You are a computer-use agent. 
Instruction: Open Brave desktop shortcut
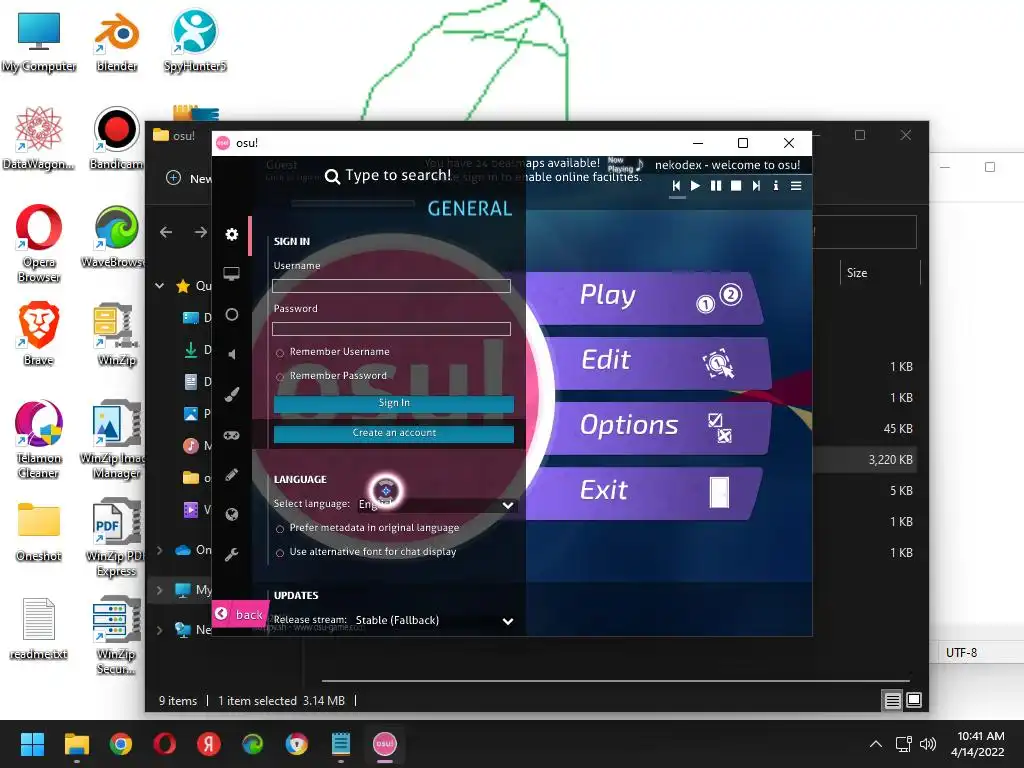39,333
